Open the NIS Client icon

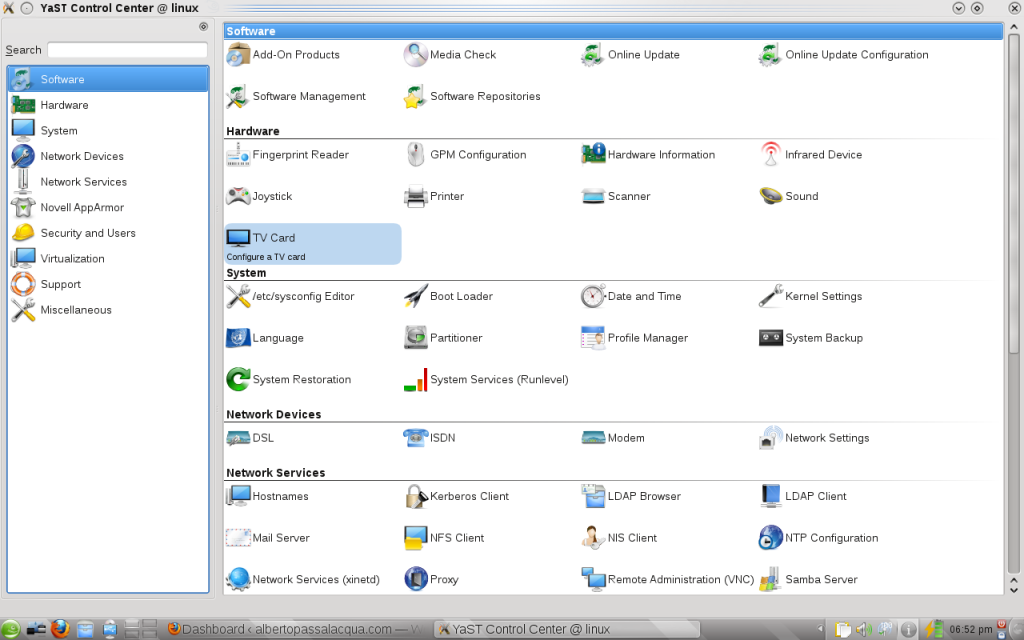593,538
